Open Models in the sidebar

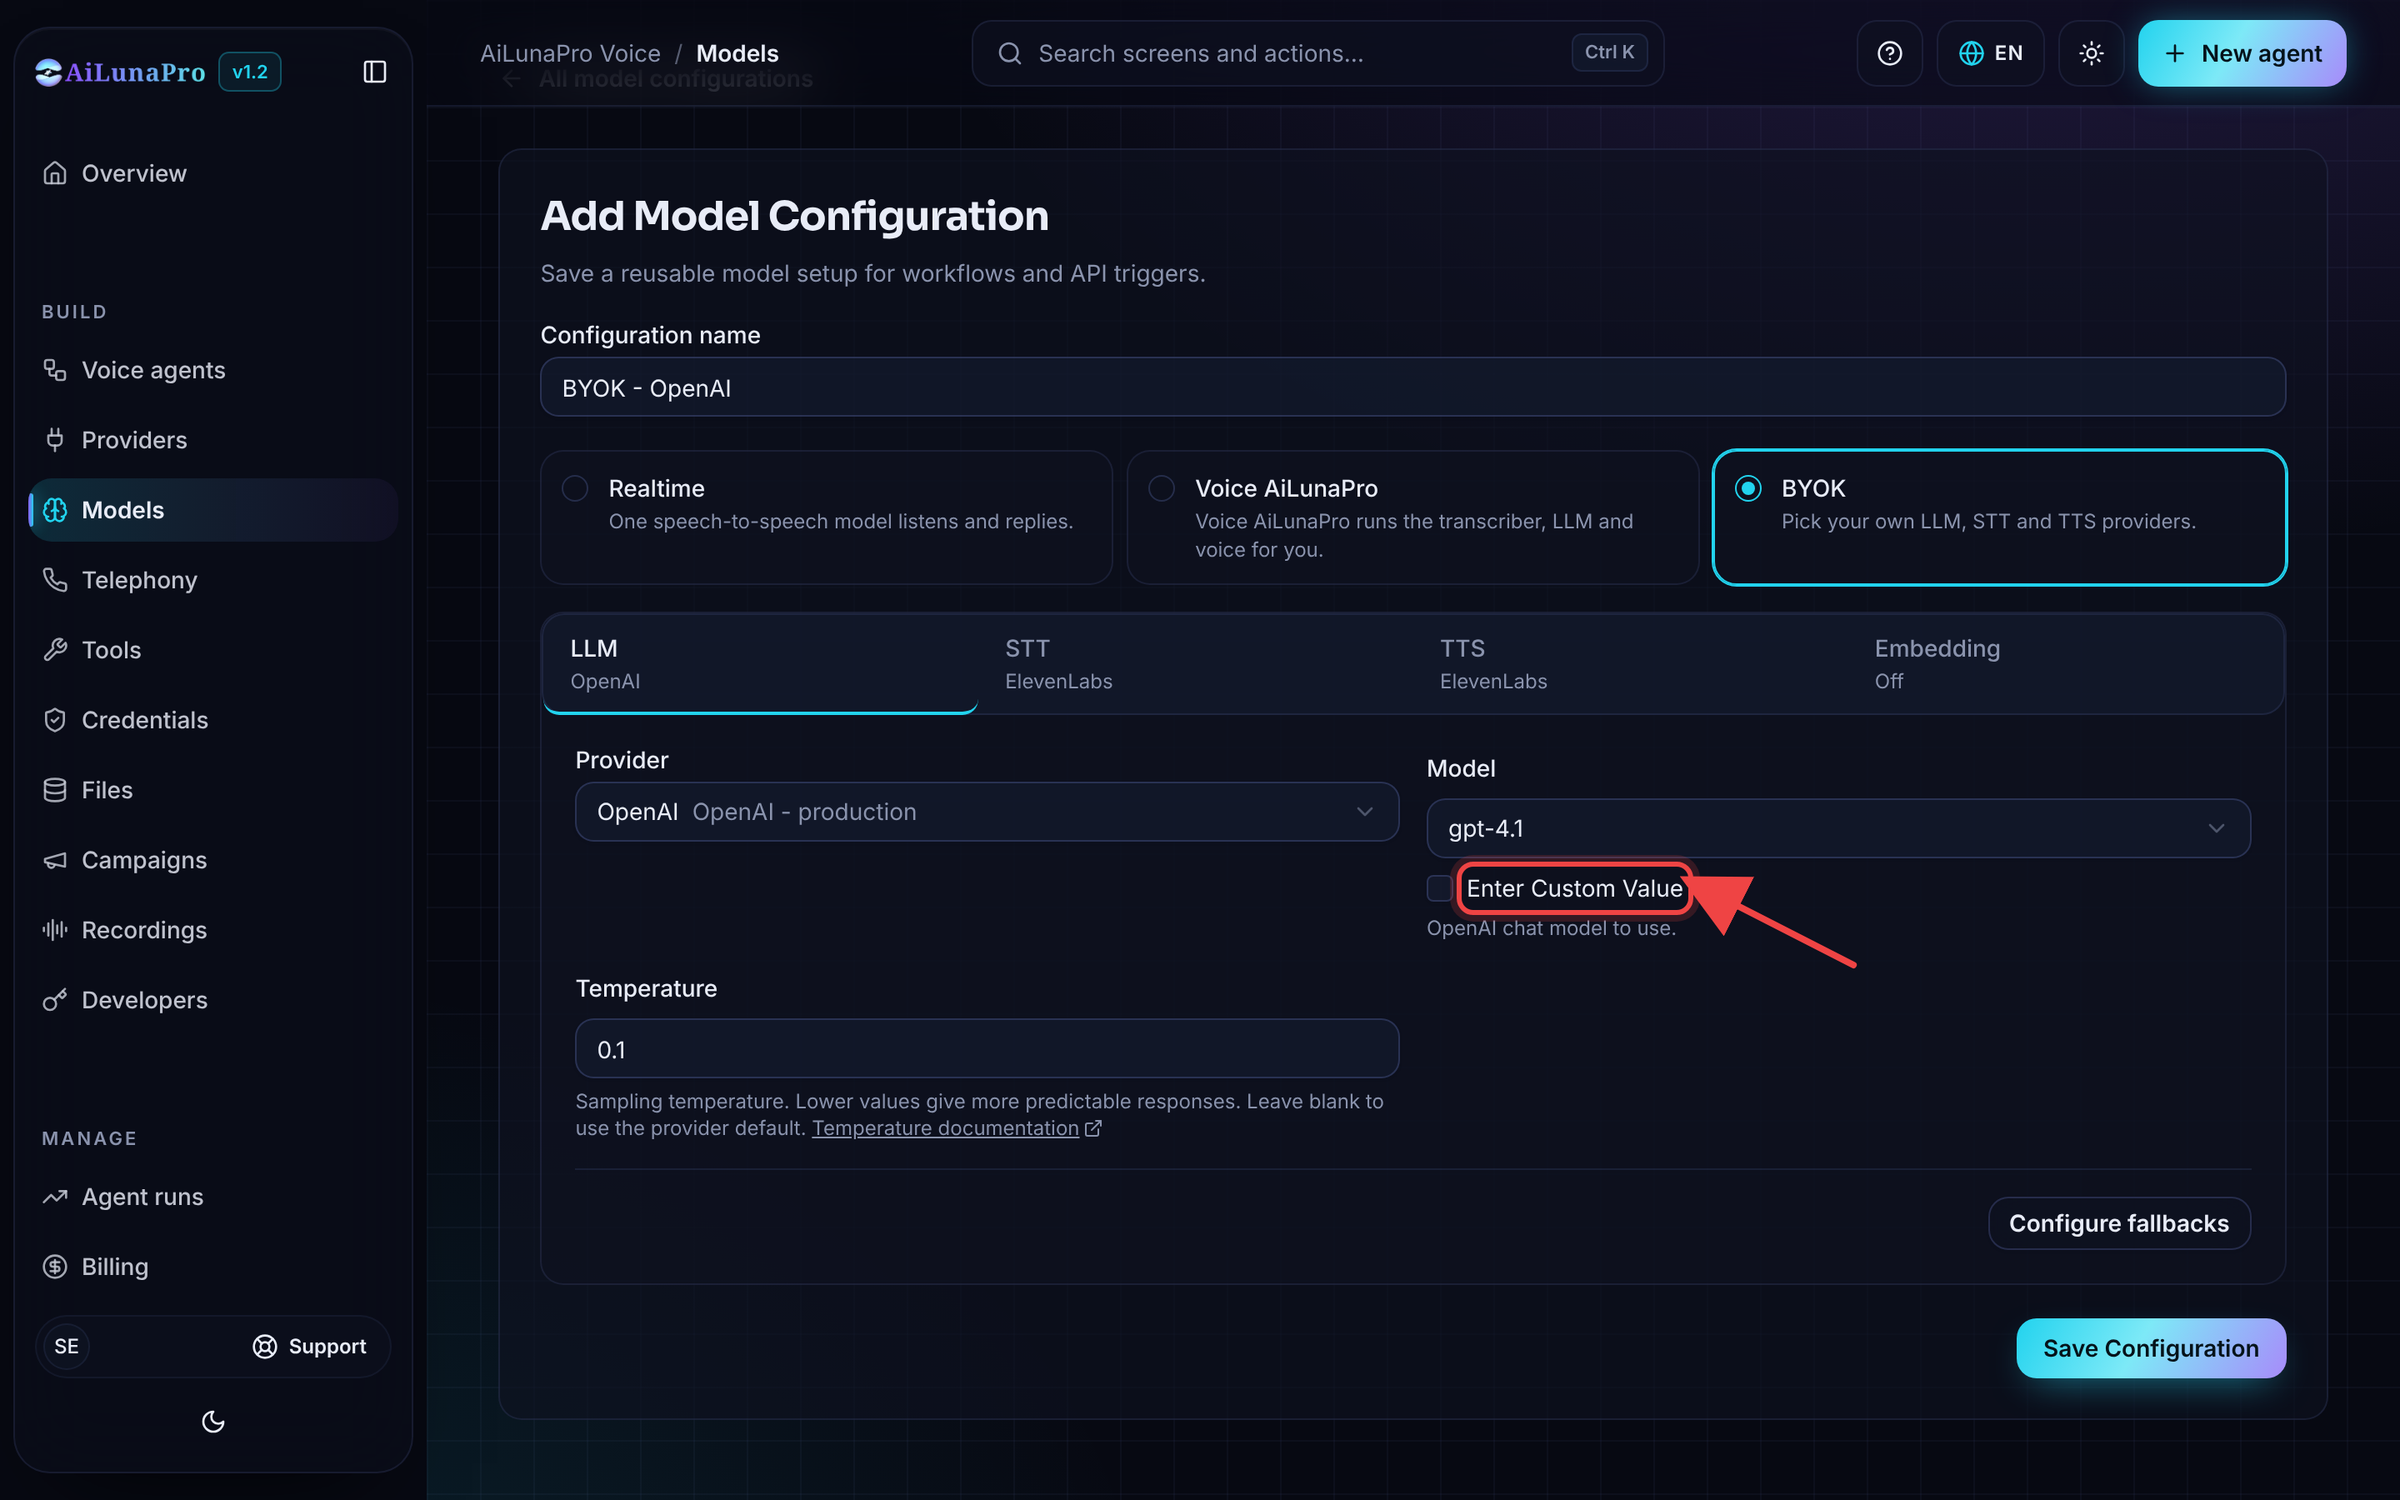(213, 510)
